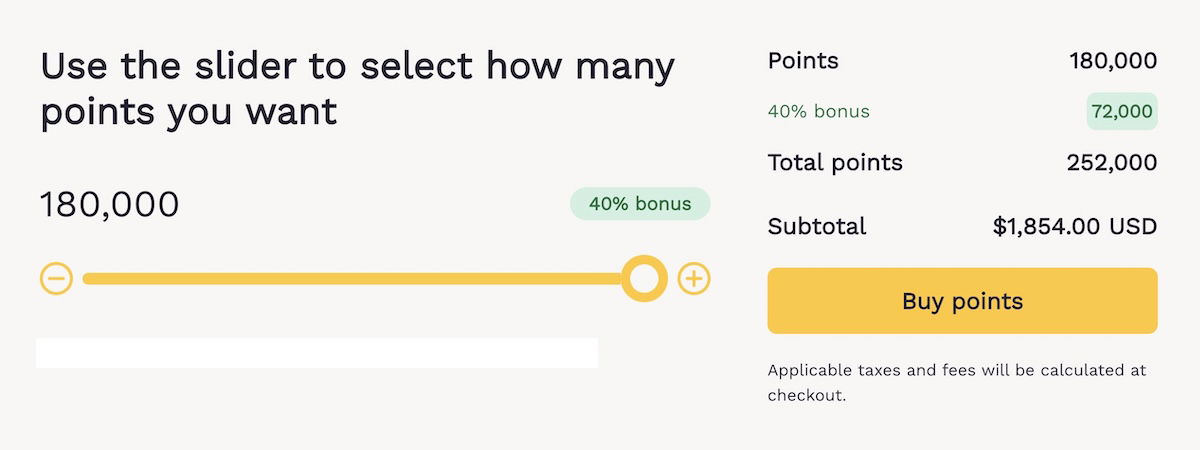
Task: Click the 252,000 total points value
Action: tap(1112, 162)
